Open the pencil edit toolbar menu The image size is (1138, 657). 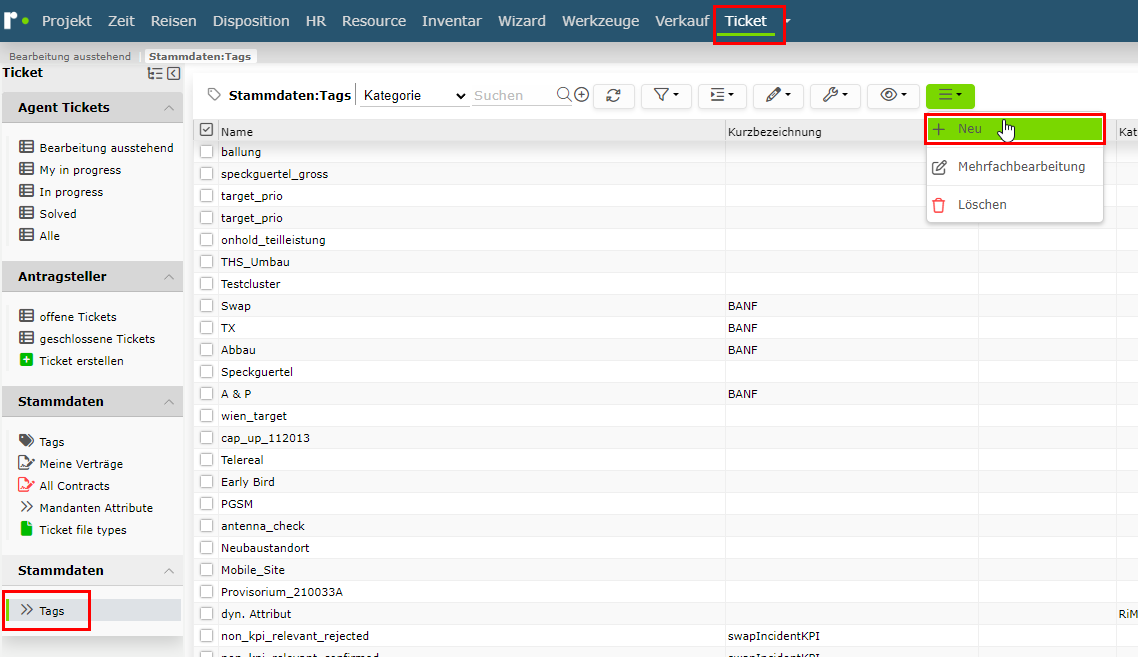tap(778, 96)
